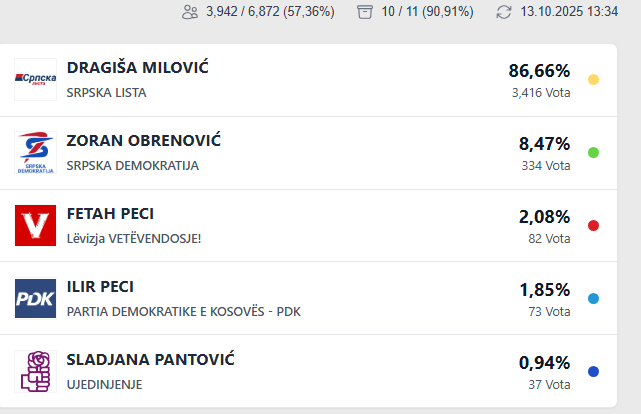The height and width of the screenshot is (414, 641).
Task: Click the Ujedinjenje party logo
Action: coord(35,371)
